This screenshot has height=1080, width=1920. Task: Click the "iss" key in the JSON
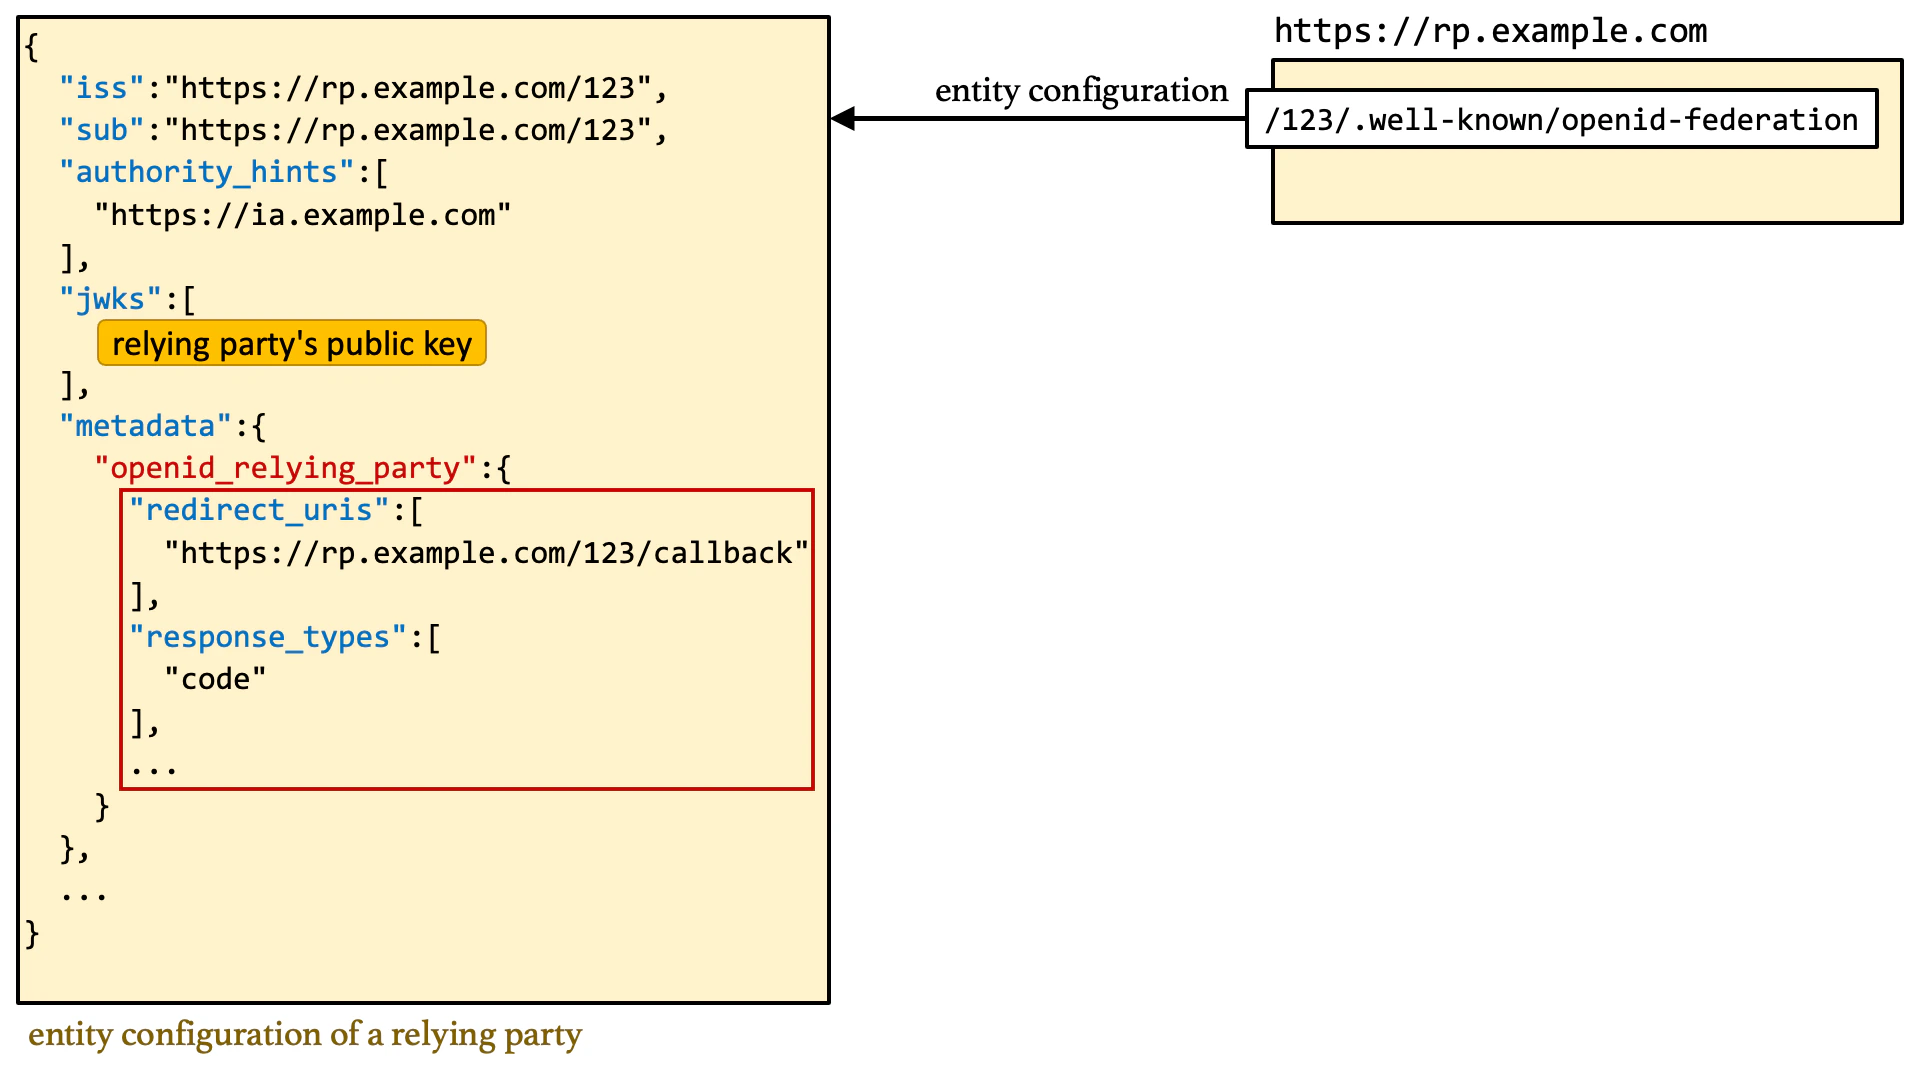point(101,88)
